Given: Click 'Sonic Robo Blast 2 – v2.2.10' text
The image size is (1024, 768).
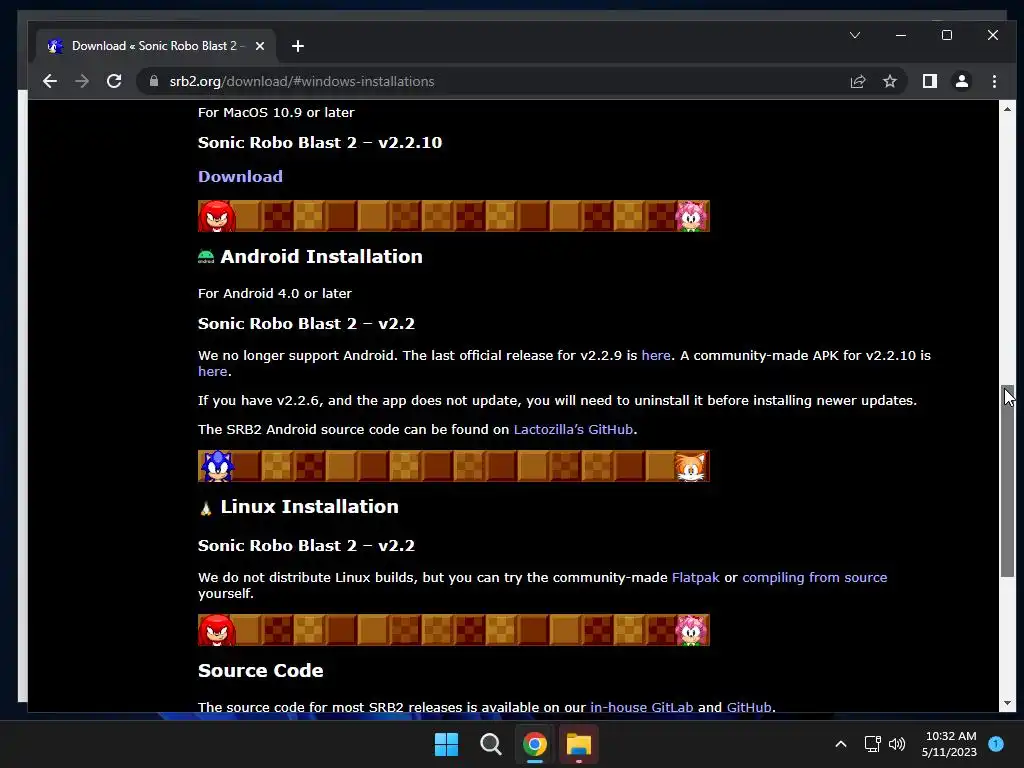Looking at the screenshot, I should [x=320, y=142].
